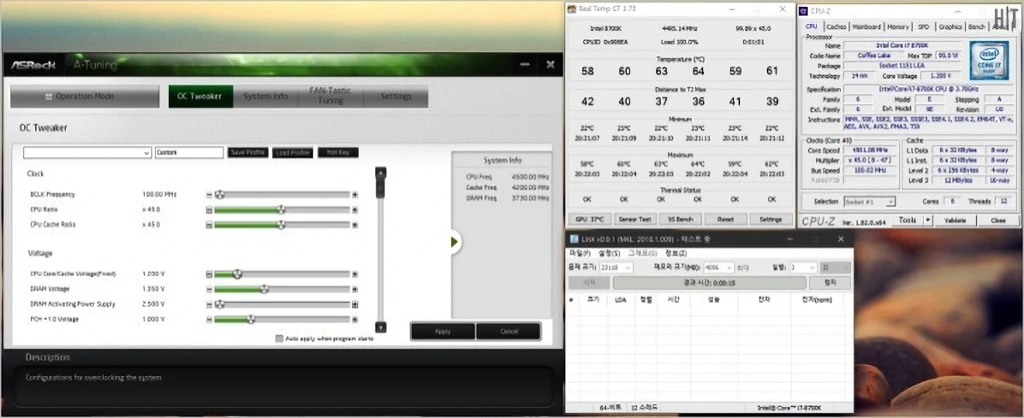Image resolution: width=1024 pixels, height=418 pixels.
Task: Click the PCH +1.0 Voltage slider handle
Action: [x=250, y=319]
